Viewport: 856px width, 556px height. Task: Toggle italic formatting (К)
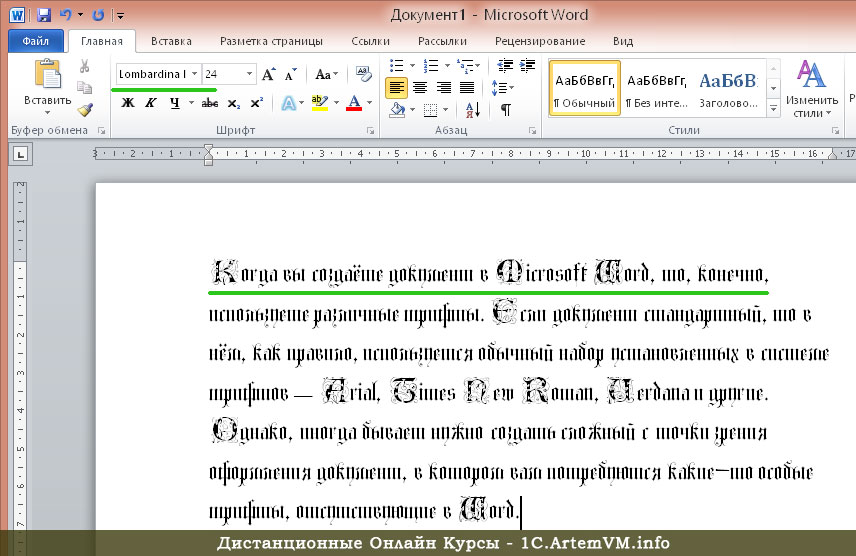151,103
